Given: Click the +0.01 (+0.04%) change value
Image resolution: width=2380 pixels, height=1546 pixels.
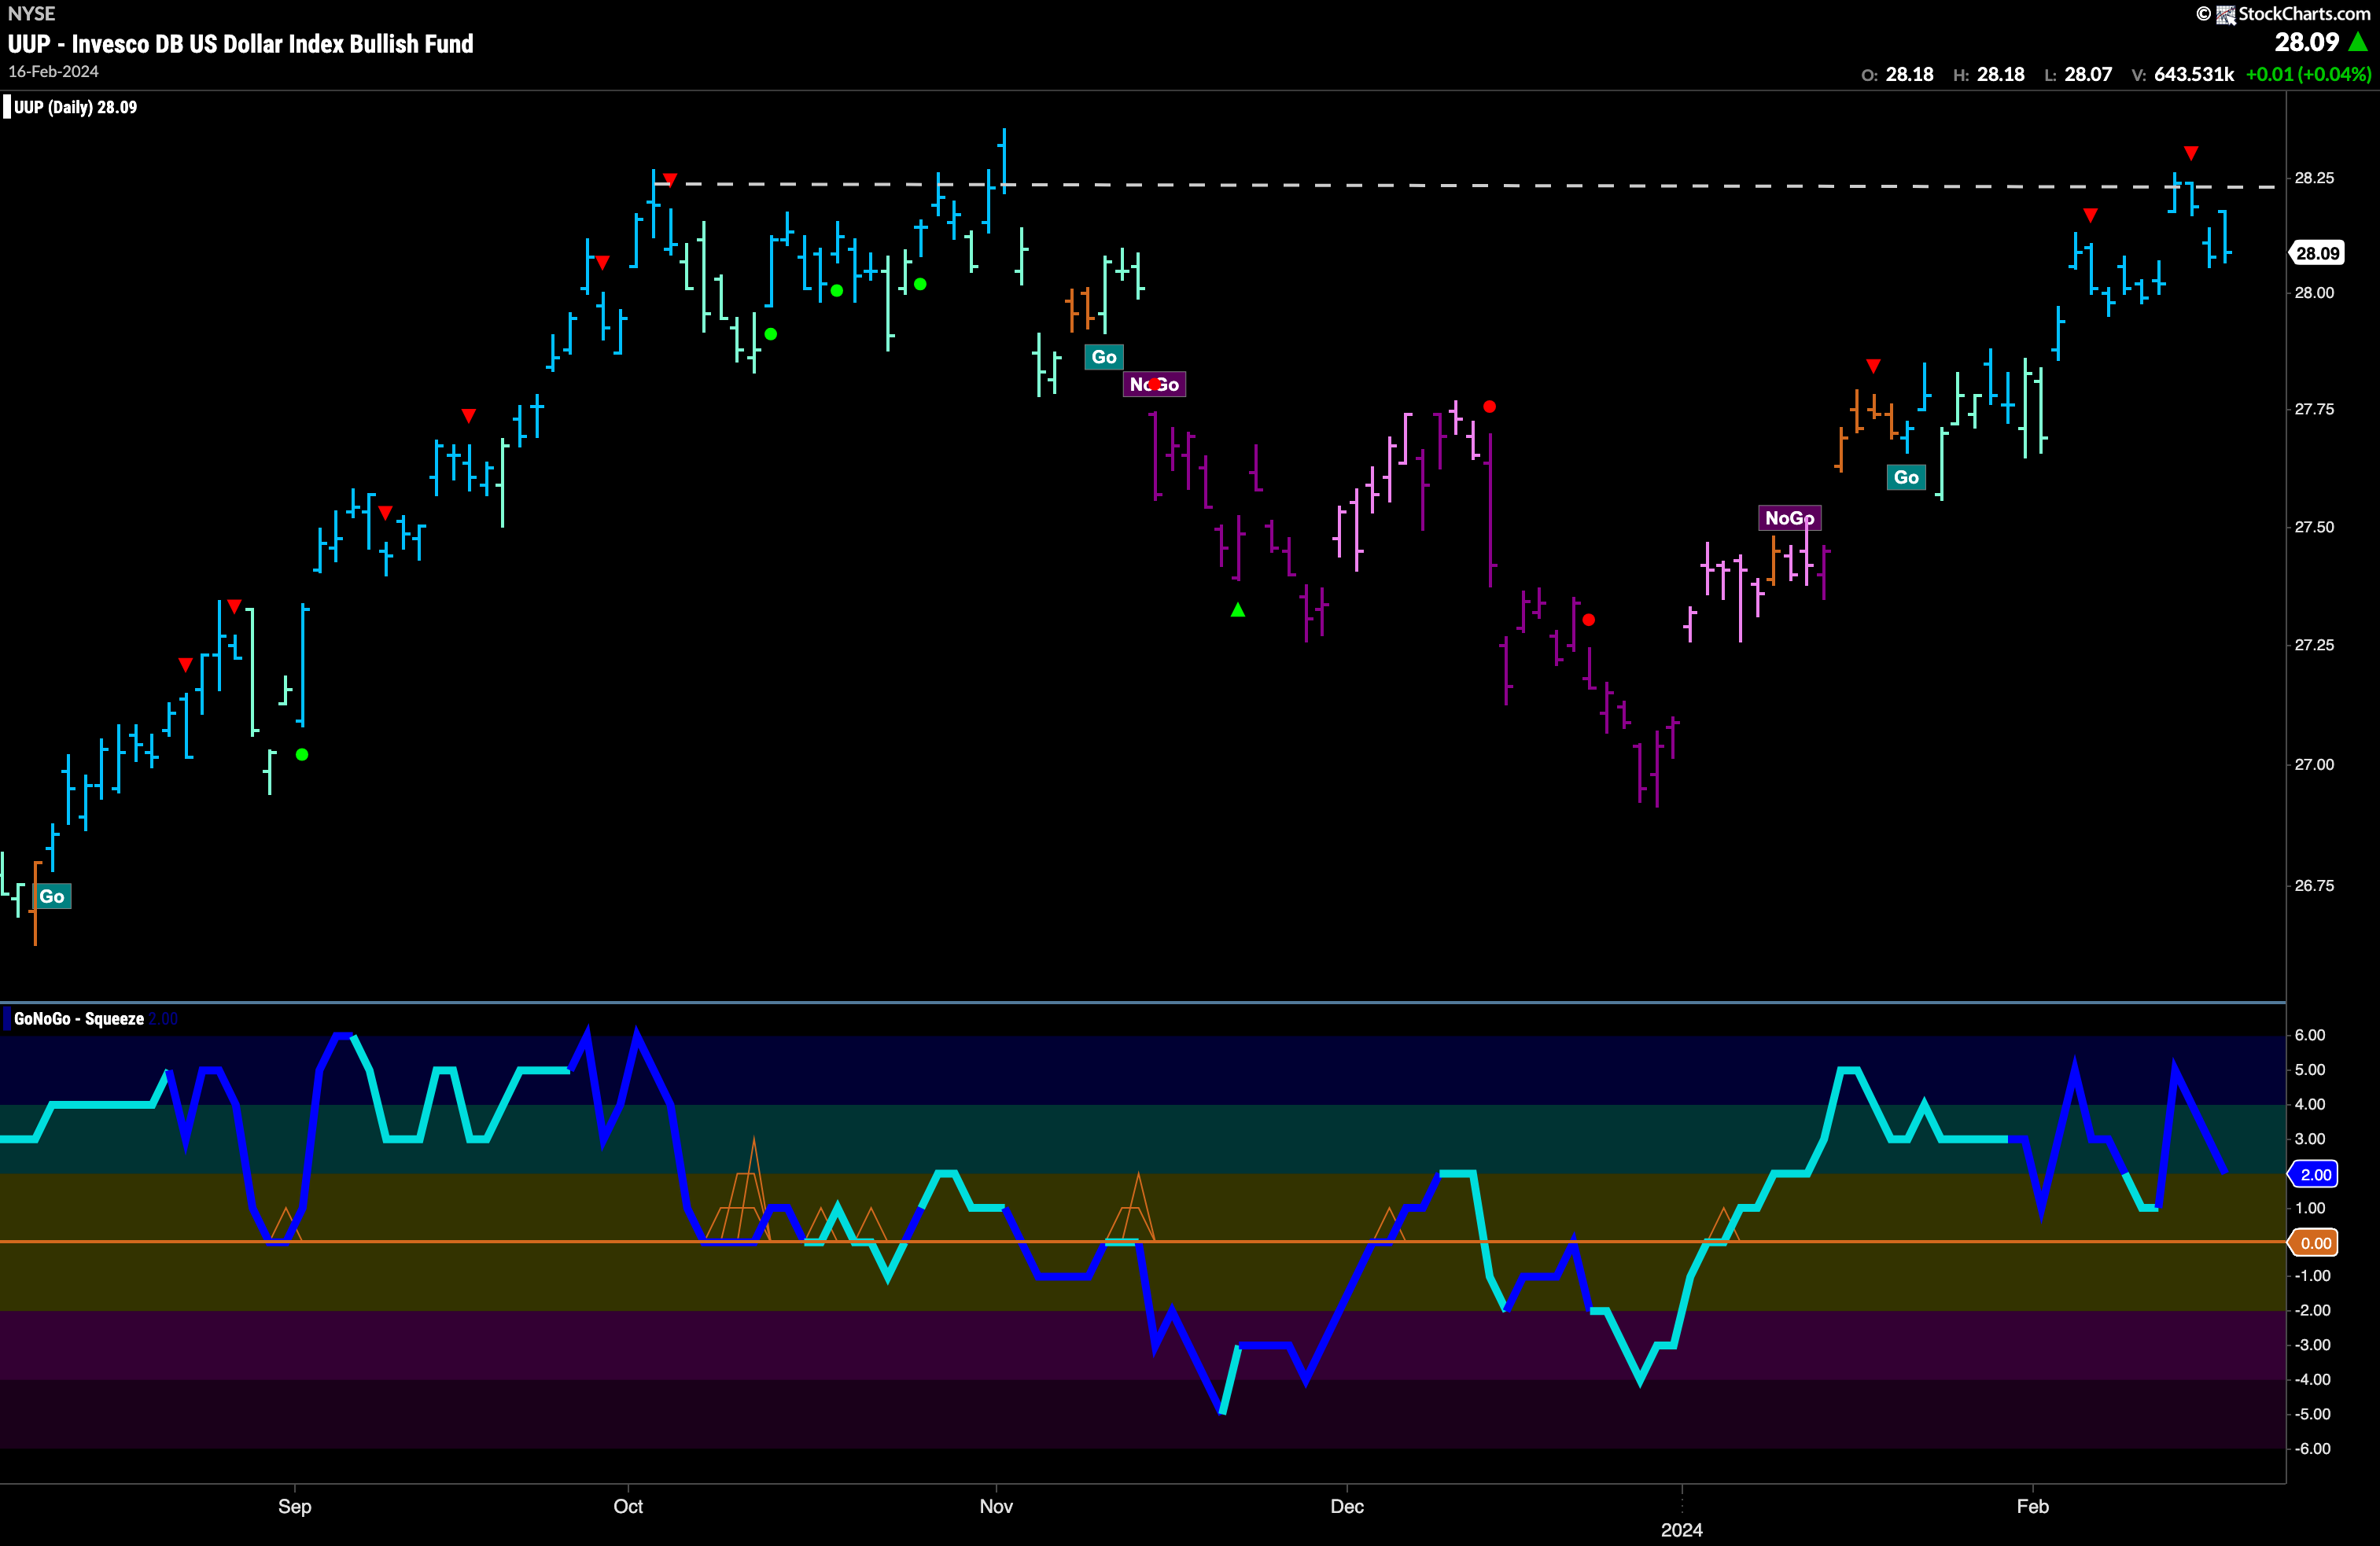Looking at the screenshot, I should 2308,75.
